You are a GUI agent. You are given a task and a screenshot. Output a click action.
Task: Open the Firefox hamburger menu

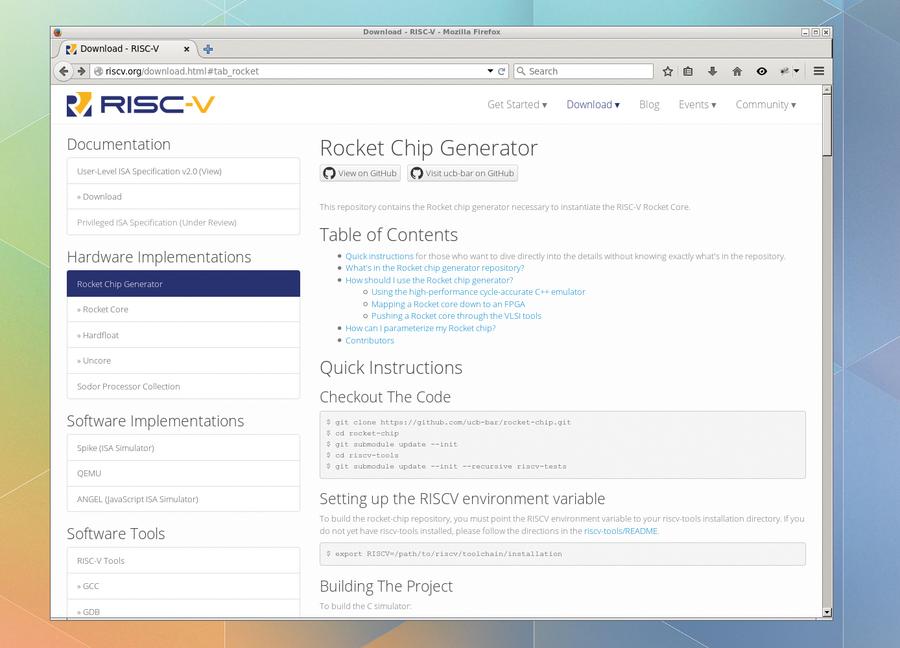(819, 71)
